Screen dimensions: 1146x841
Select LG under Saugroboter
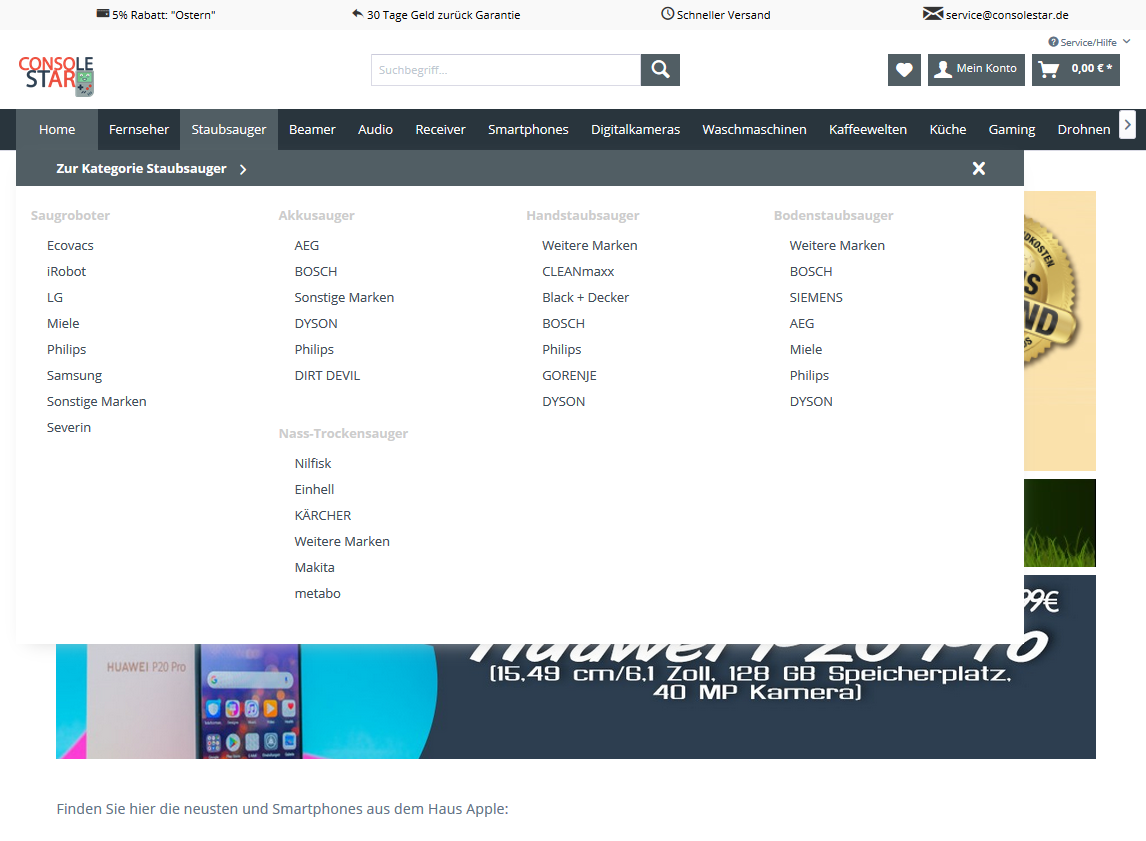[x=55, y=297]
